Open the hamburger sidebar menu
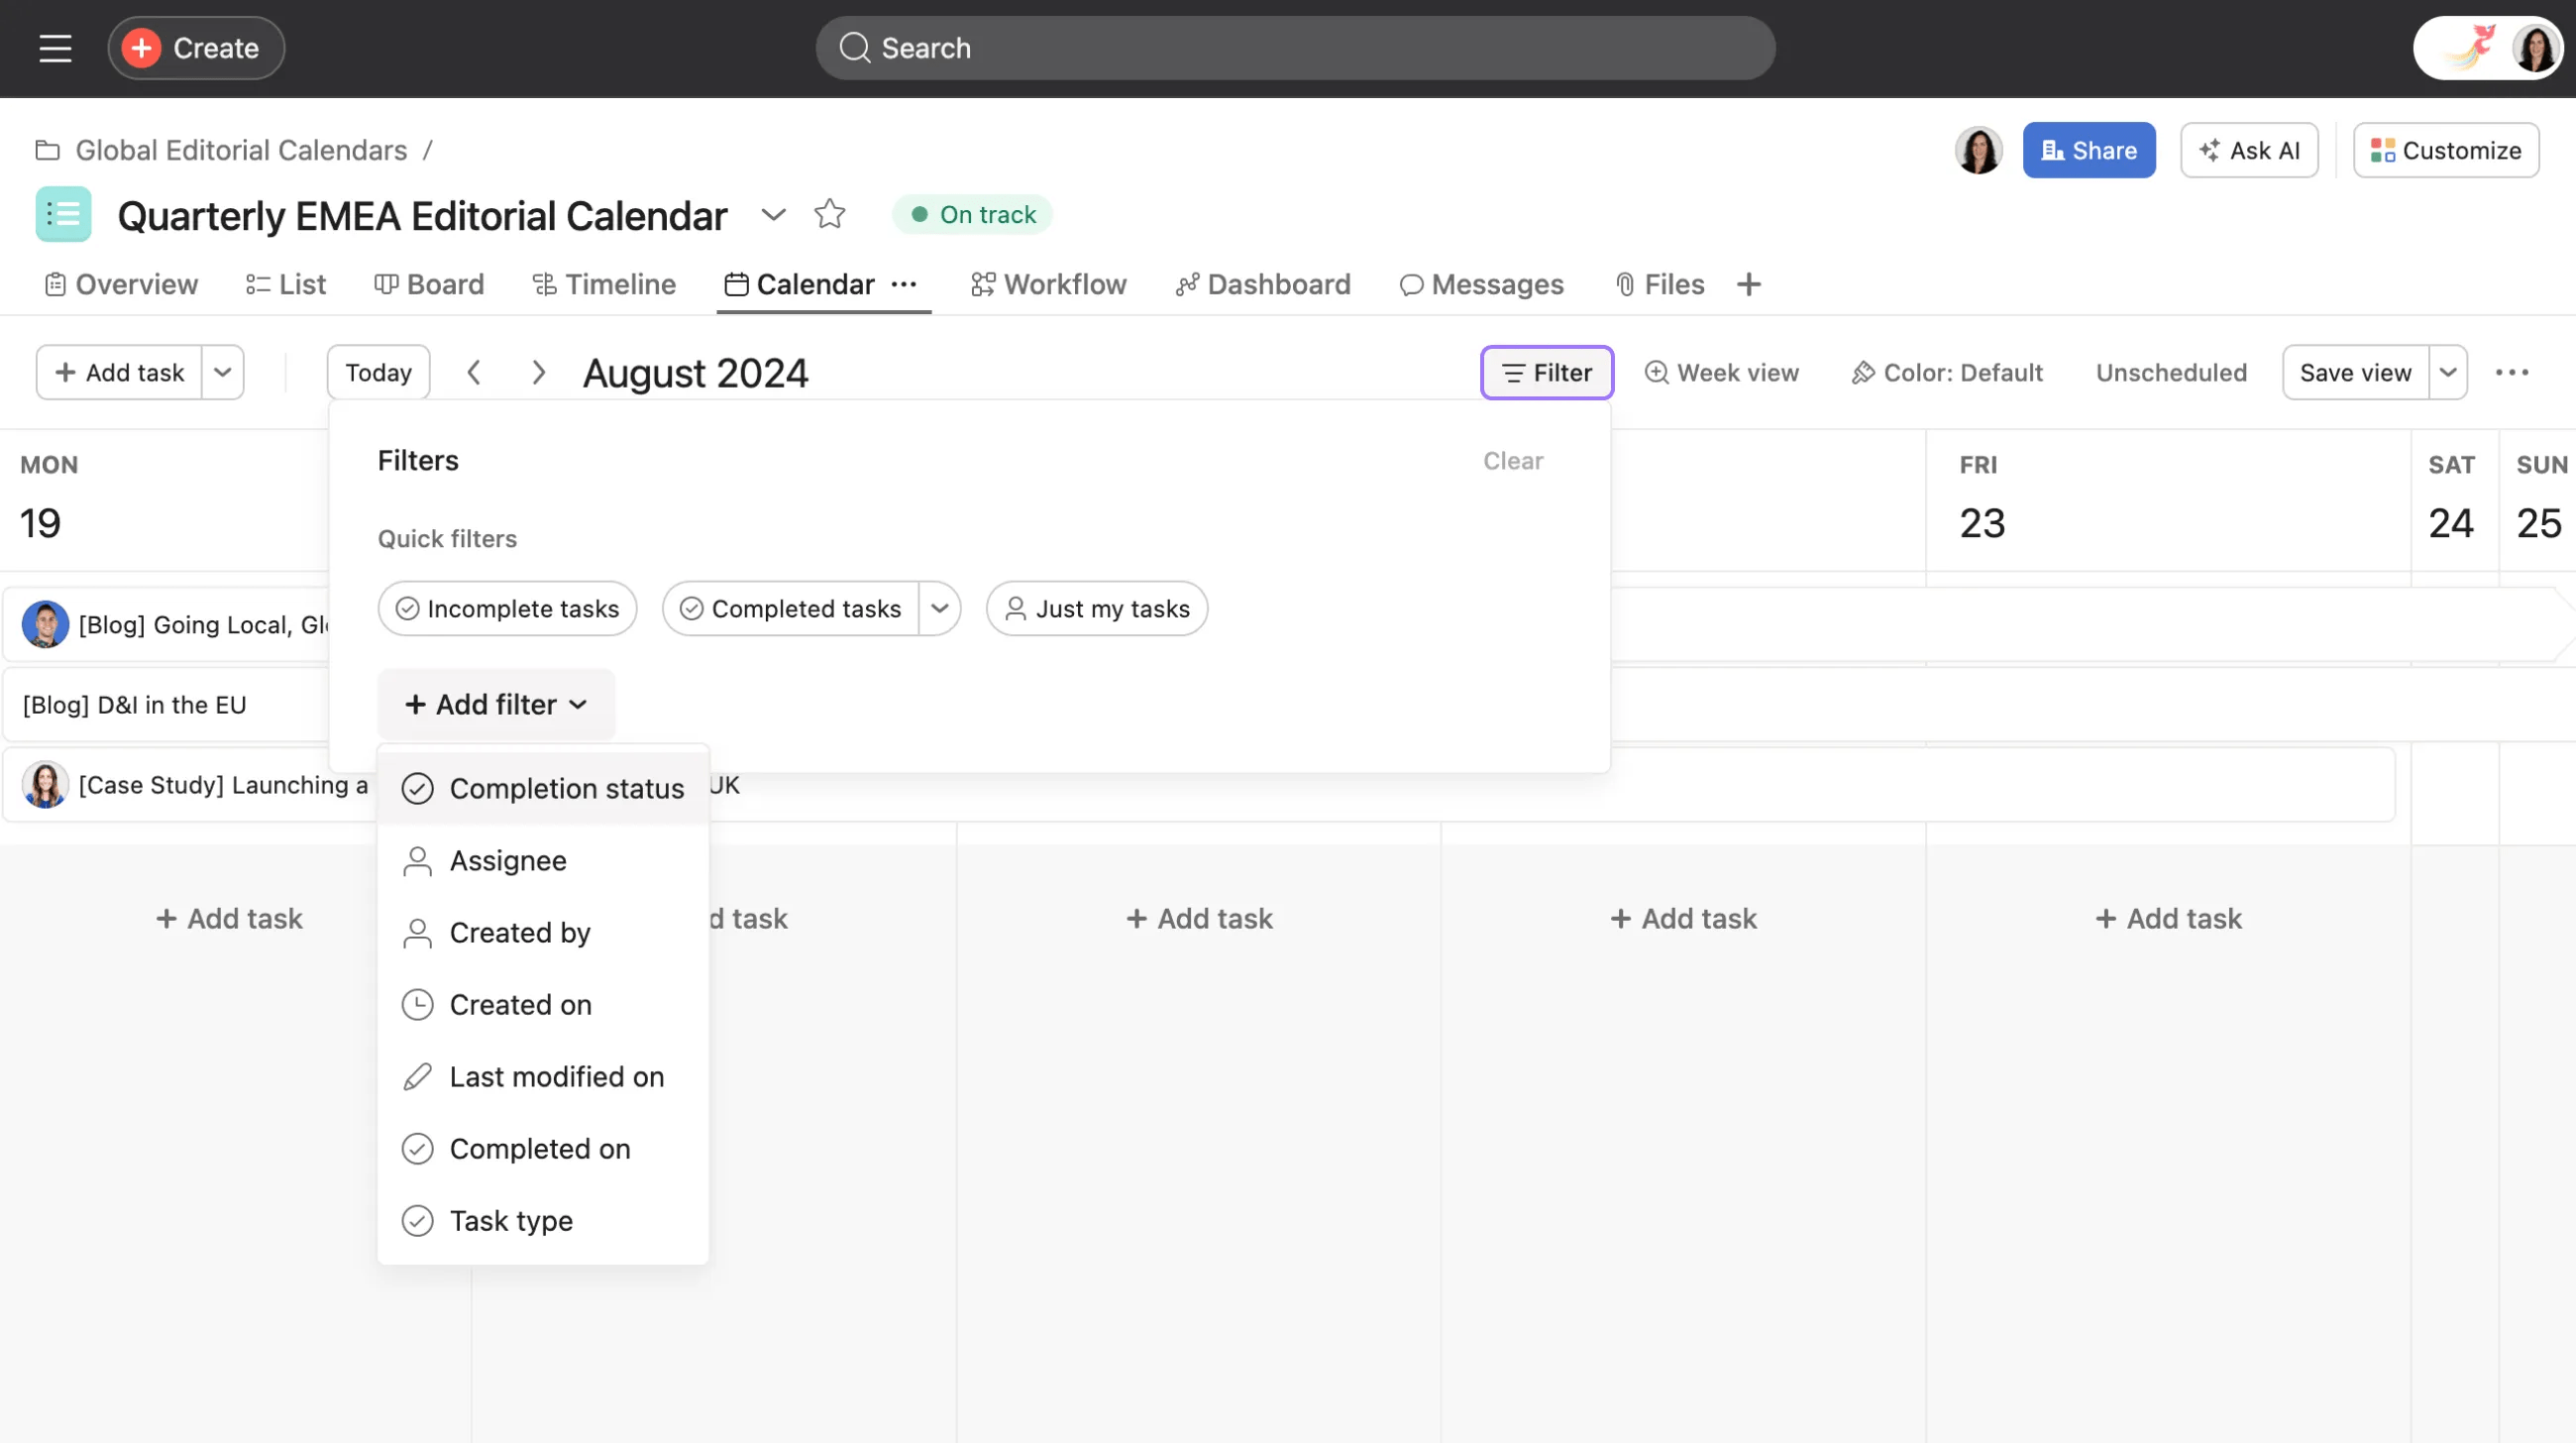Screen dimensions: 2576x1443 pyautogui.click(x=55, y=48)
